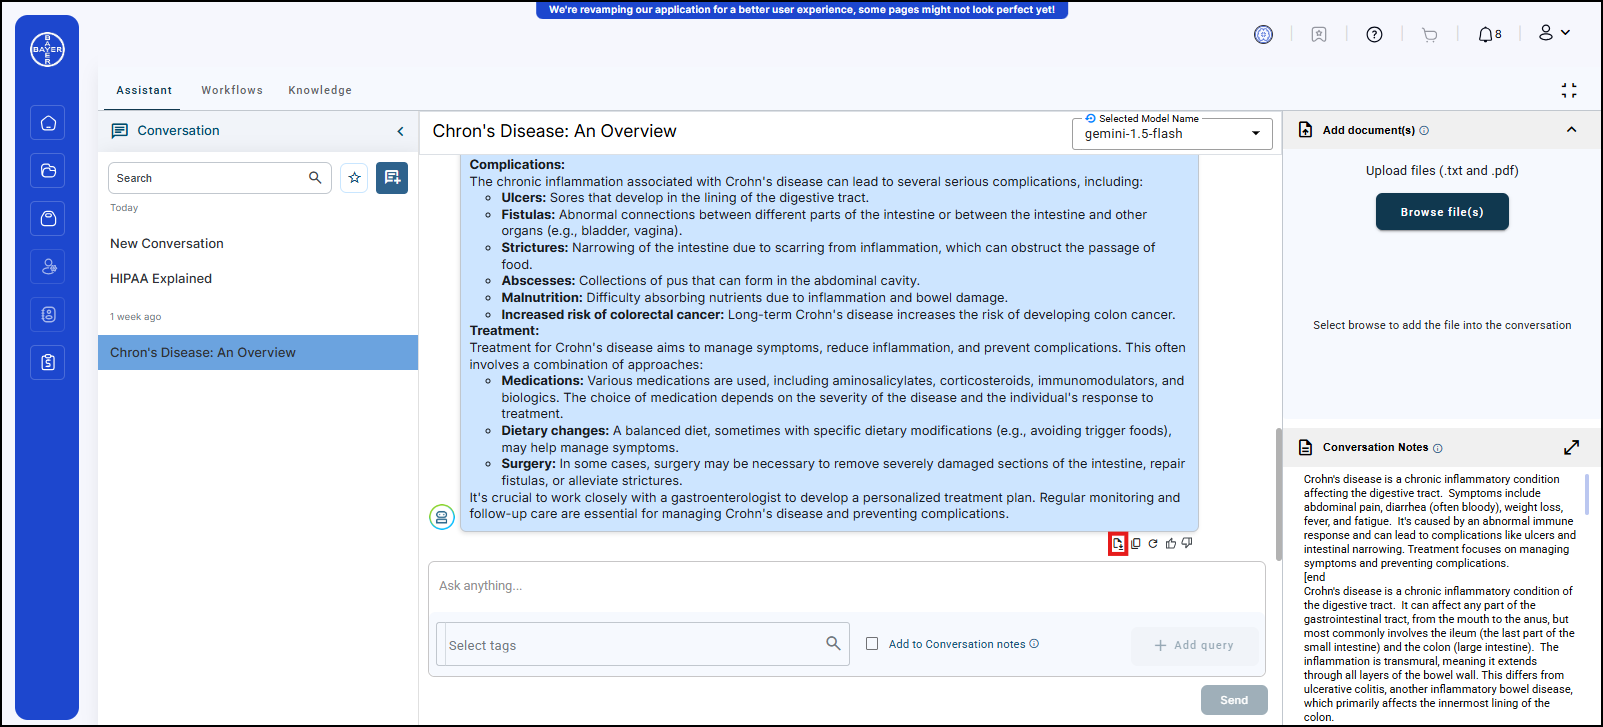
Task: Click the brain AI icon in top bar
Action: pyautogui.click(x=1264, y=35)
